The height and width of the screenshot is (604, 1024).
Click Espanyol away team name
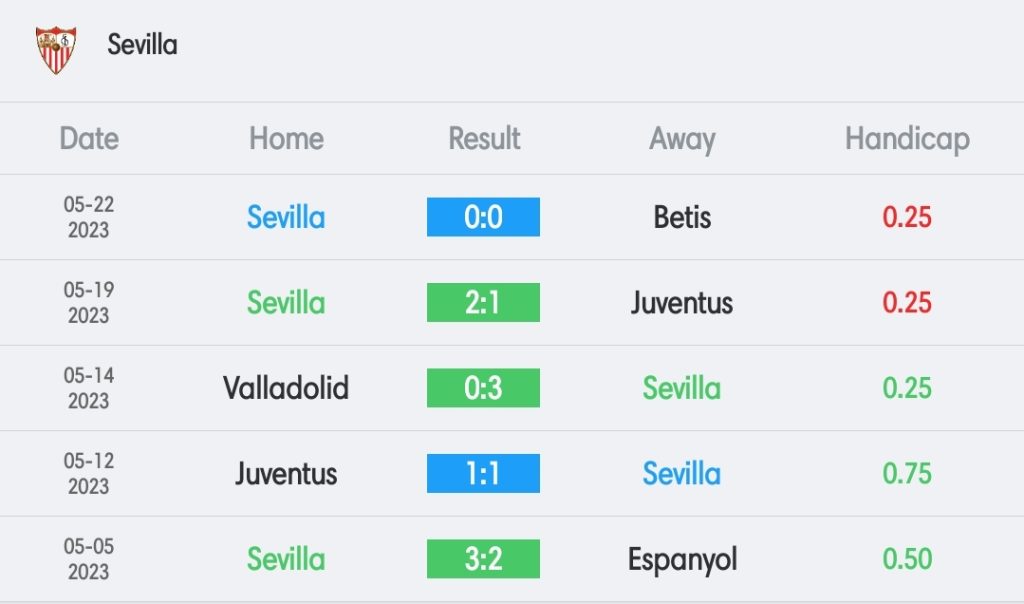click(x=682, y=560)
